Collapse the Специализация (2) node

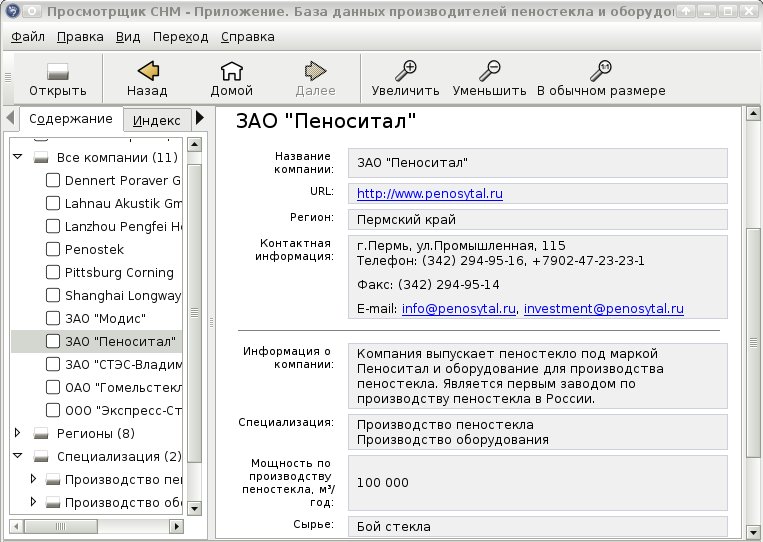[x=18, y=456]
